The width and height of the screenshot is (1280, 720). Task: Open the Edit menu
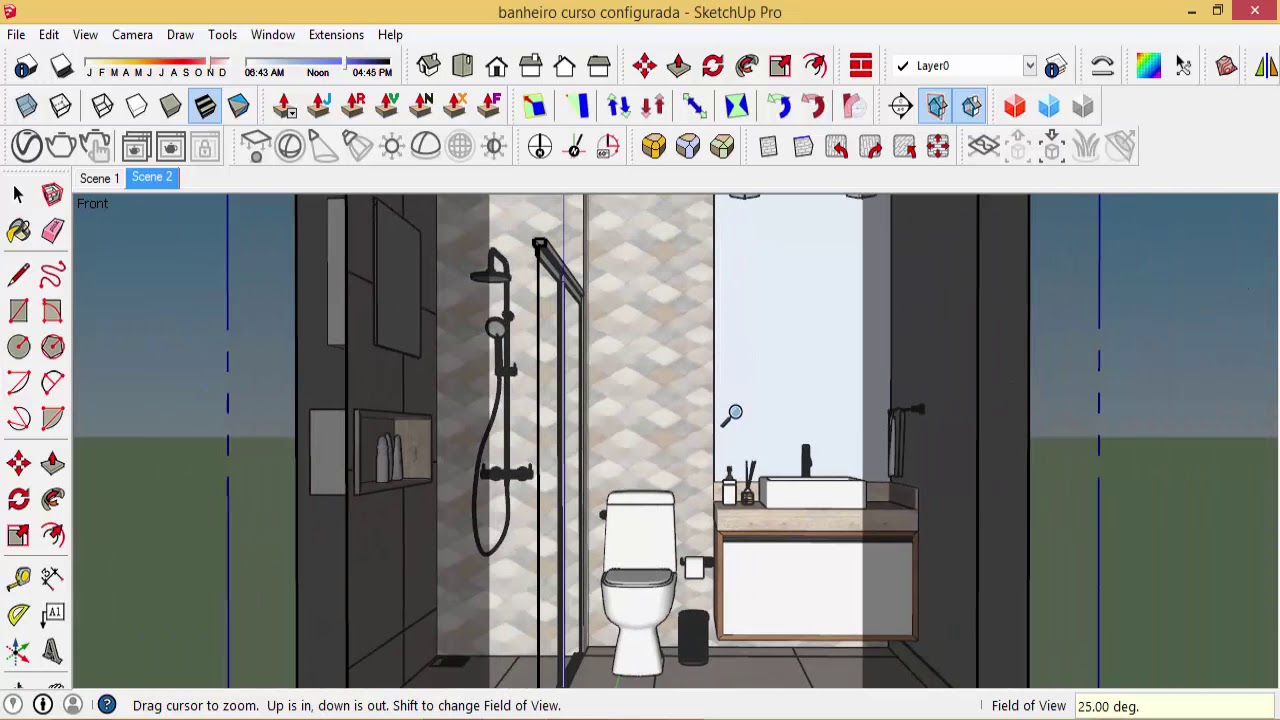tap(48, 34)
